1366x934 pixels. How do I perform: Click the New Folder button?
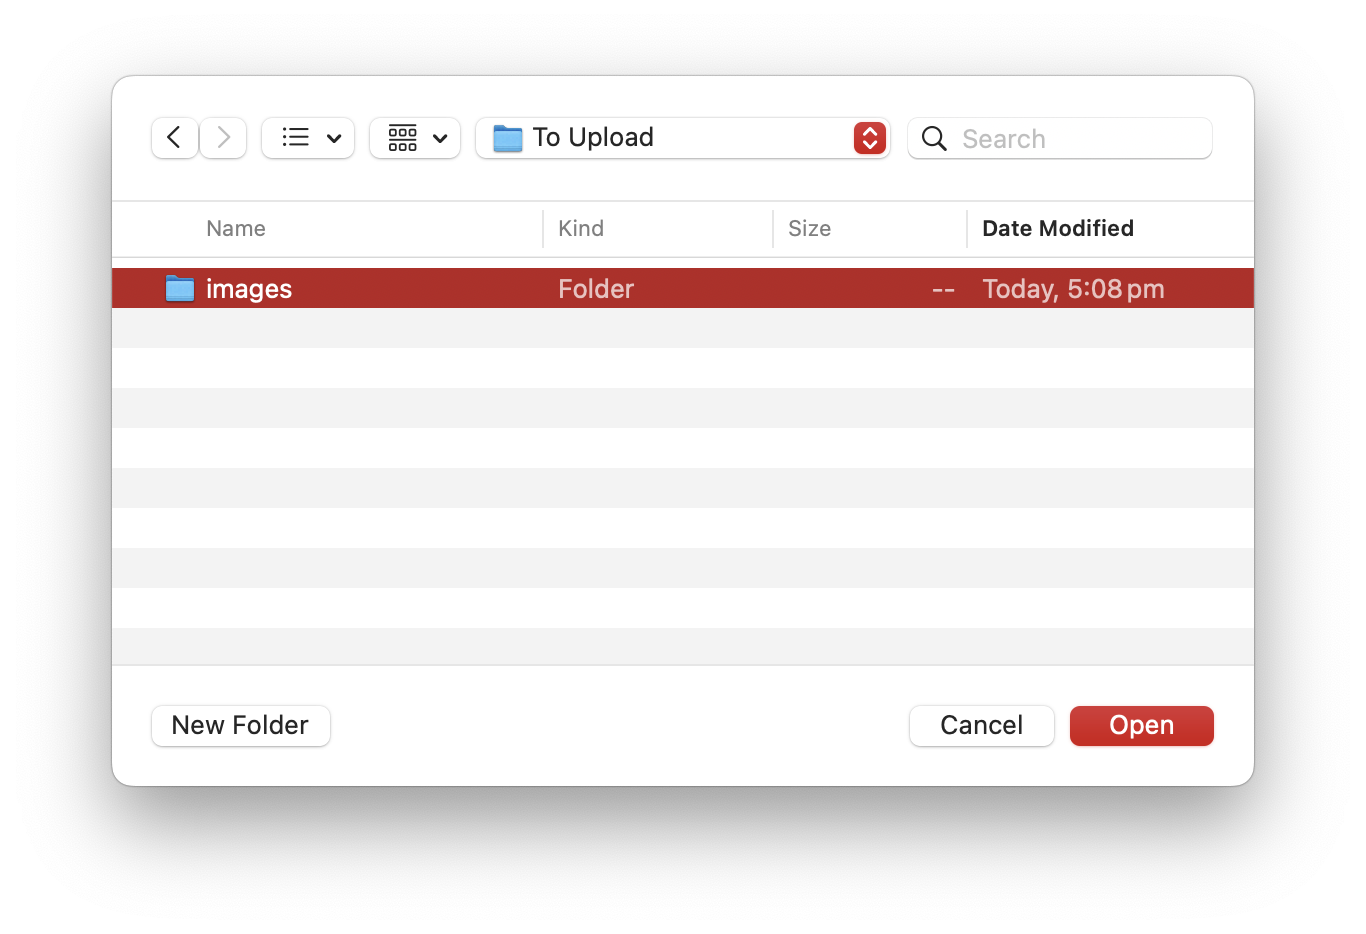[241, 726]
